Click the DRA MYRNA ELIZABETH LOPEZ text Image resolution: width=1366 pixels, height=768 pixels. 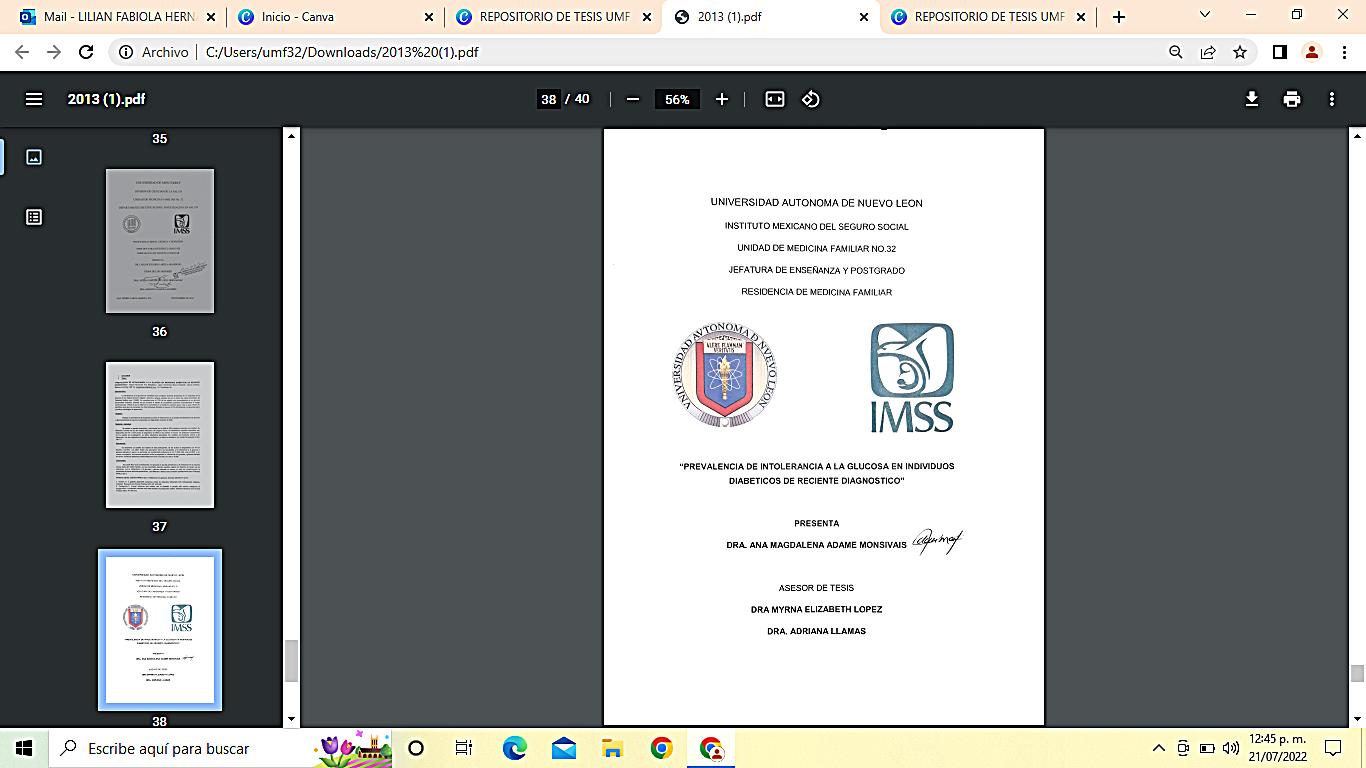(x=816, y=609)
